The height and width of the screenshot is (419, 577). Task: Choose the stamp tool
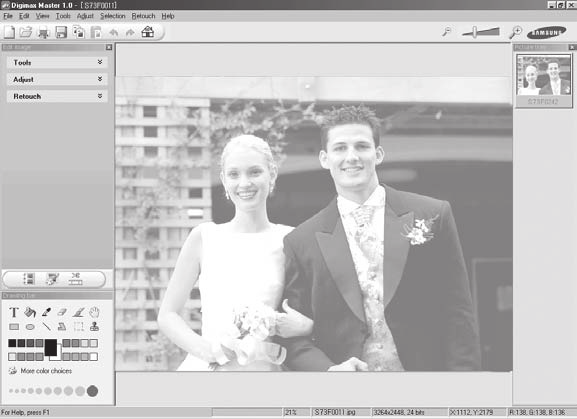coord(95,326)
